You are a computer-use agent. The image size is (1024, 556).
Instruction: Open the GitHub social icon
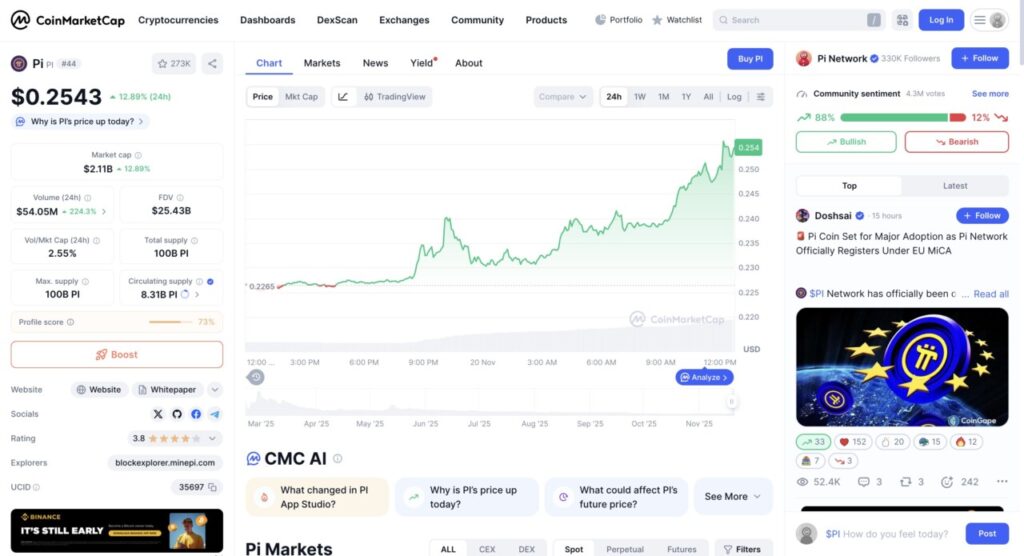coord(177,414)
